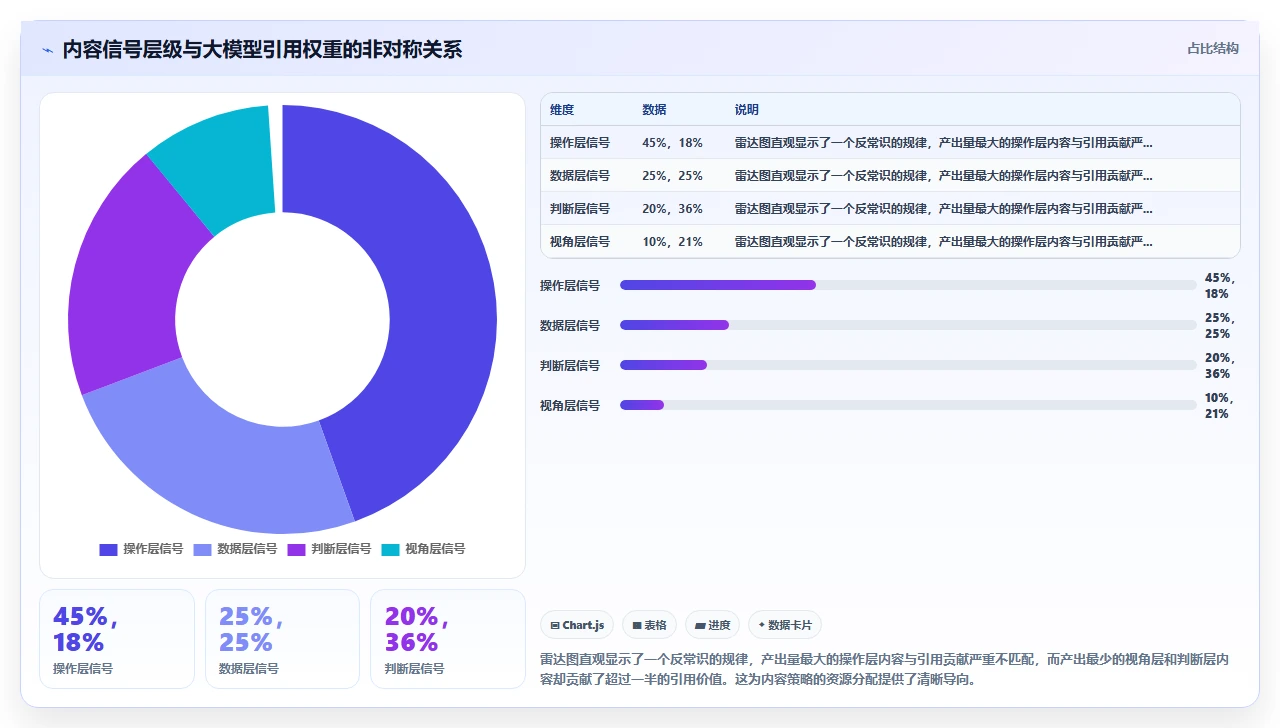
Task: Open the 25%, 25% 数据层信号 data card
Action: (x=282, y=639)
